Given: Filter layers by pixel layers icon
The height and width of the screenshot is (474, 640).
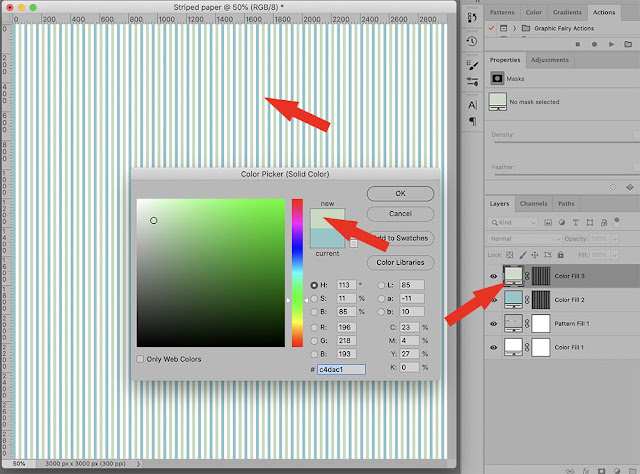Looking at the screenshot, I should [x=548, y=223].
